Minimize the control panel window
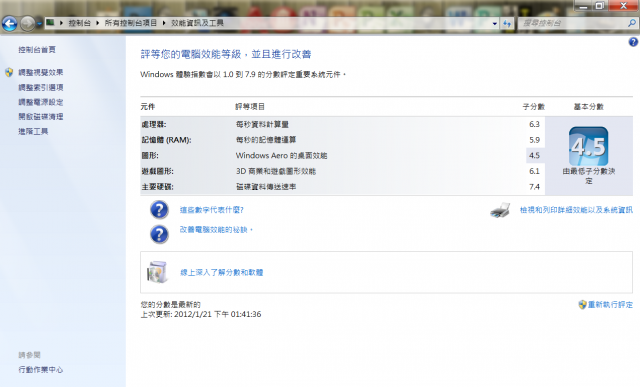The image size is (640, 387). click(x=583, y=6)
